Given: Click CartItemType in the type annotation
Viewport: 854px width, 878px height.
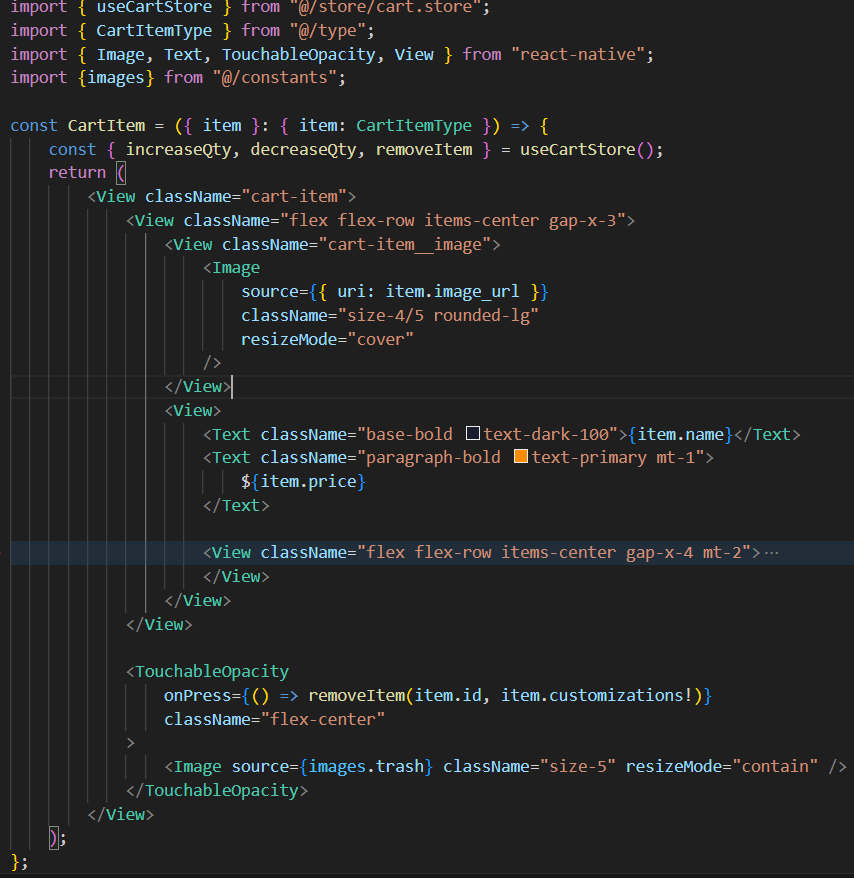Looking at the screenshot, I should pos(414,125).
